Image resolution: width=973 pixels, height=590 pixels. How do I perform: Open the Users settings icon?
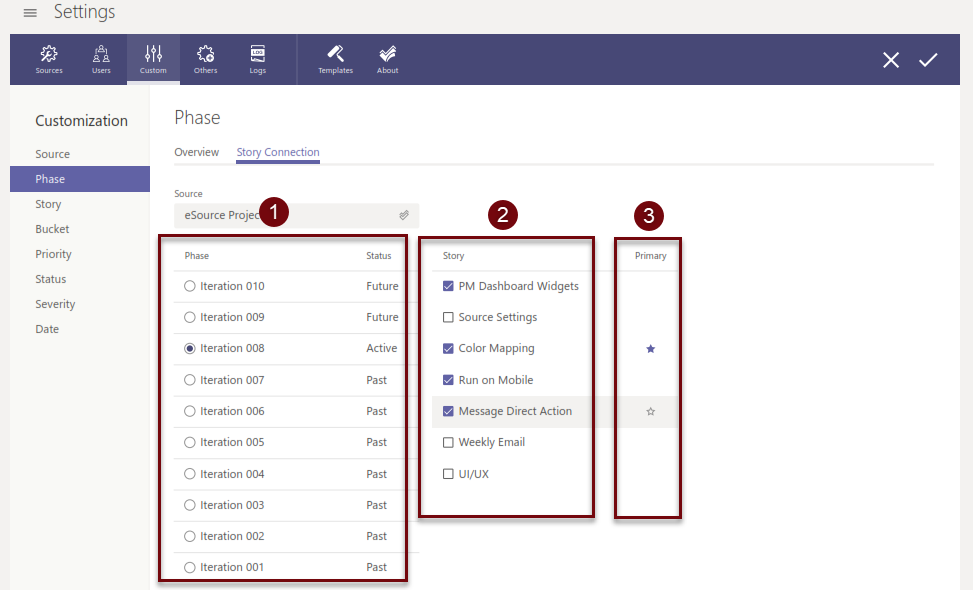[x=101, y=59]
